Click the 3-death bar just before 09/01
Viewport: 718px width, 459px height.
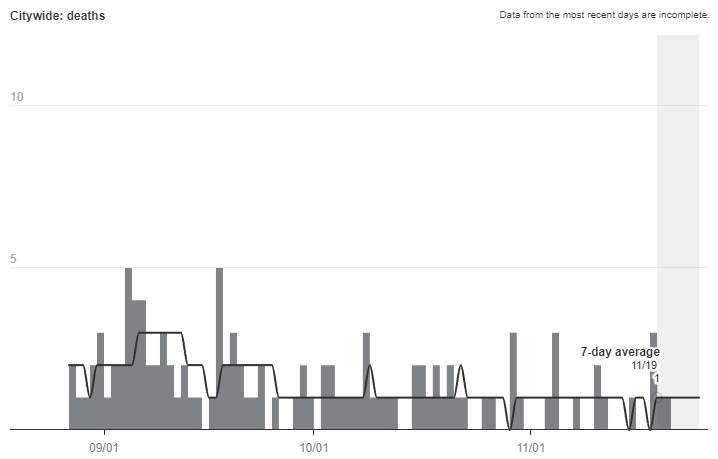point(100,380)
